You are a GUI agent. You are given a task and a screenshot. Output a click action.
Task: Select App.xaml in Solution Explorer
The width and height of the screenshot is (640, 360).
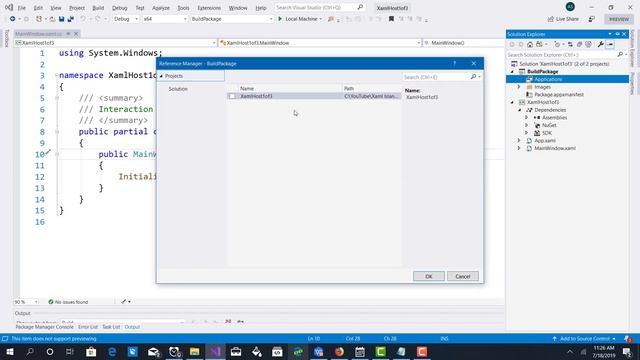click(x=545, y=140)
